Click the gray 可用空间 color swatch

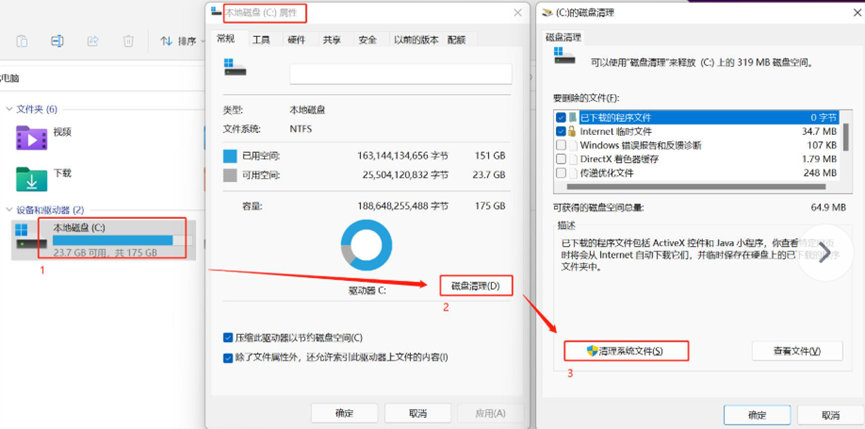(230, 175)
